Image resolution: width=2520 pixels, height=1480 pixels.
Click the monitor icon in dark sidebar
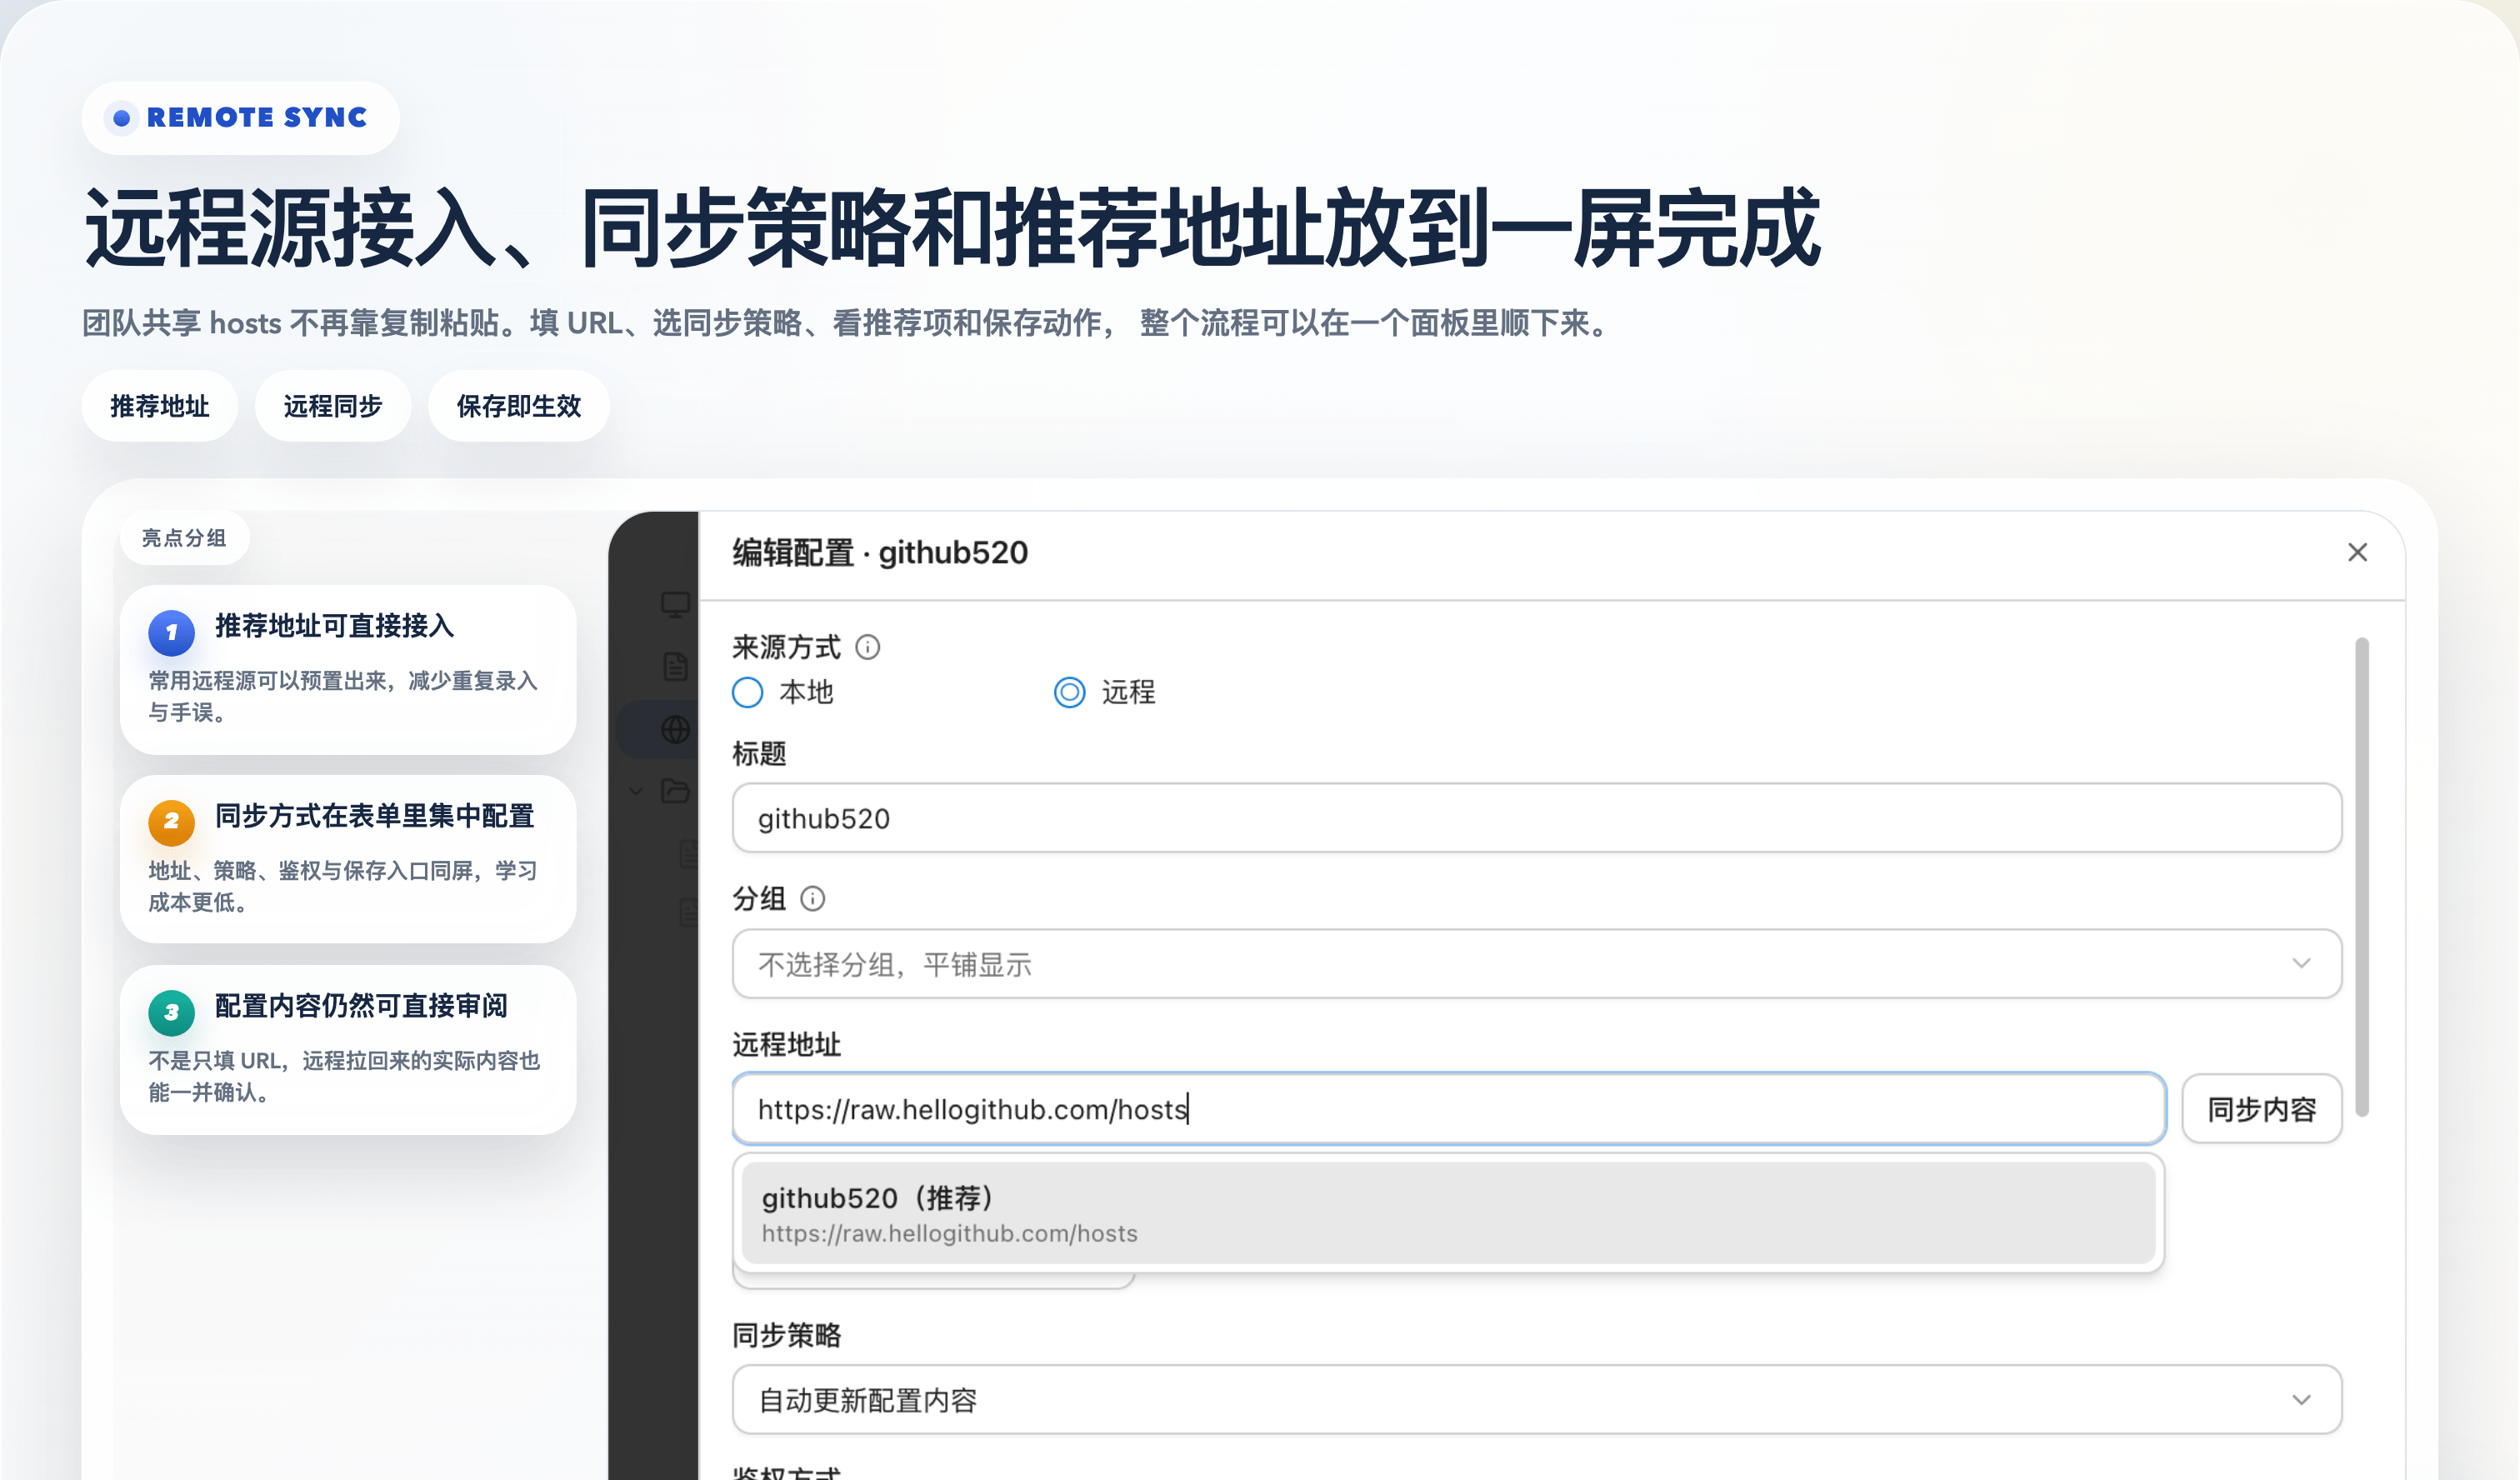pyautogui.click(x=675, y=604)
